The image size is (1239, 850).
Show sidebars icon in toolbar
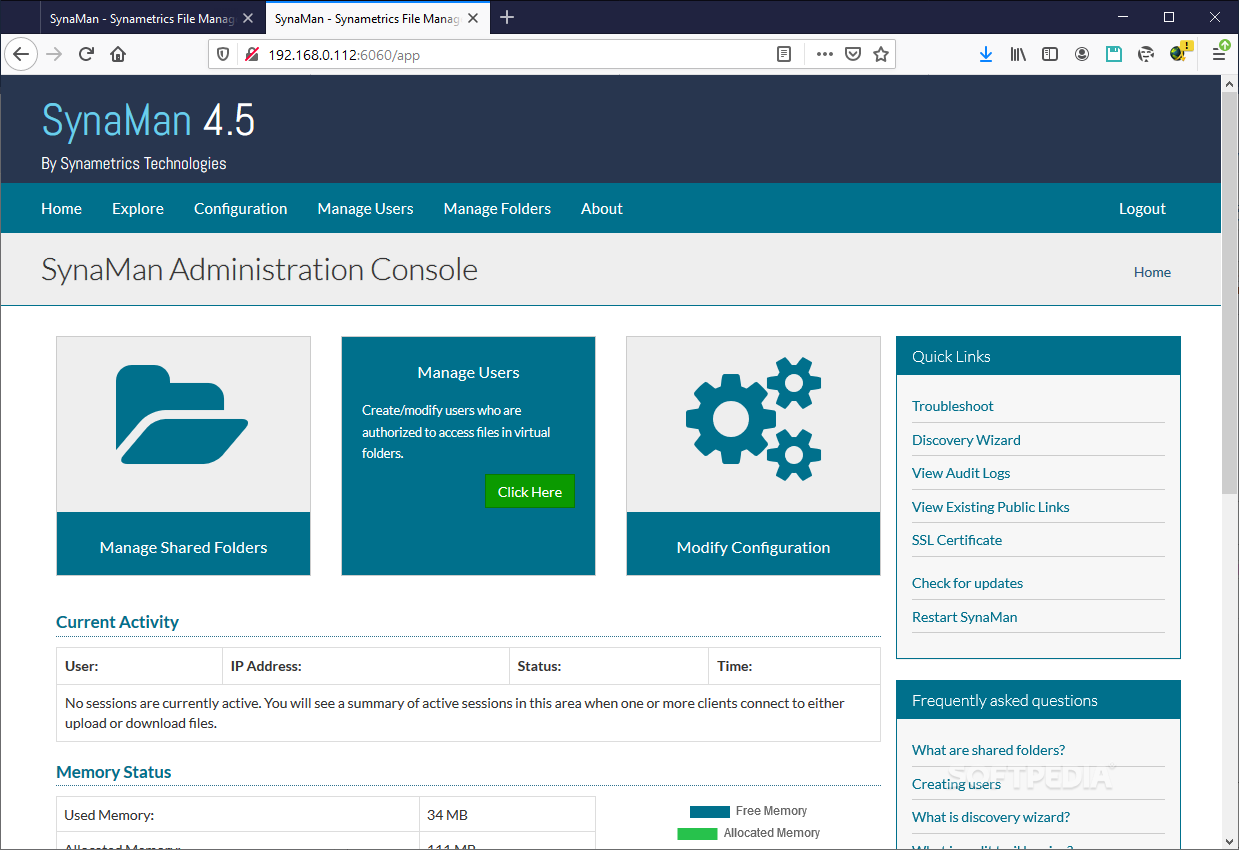point(1050,54)
